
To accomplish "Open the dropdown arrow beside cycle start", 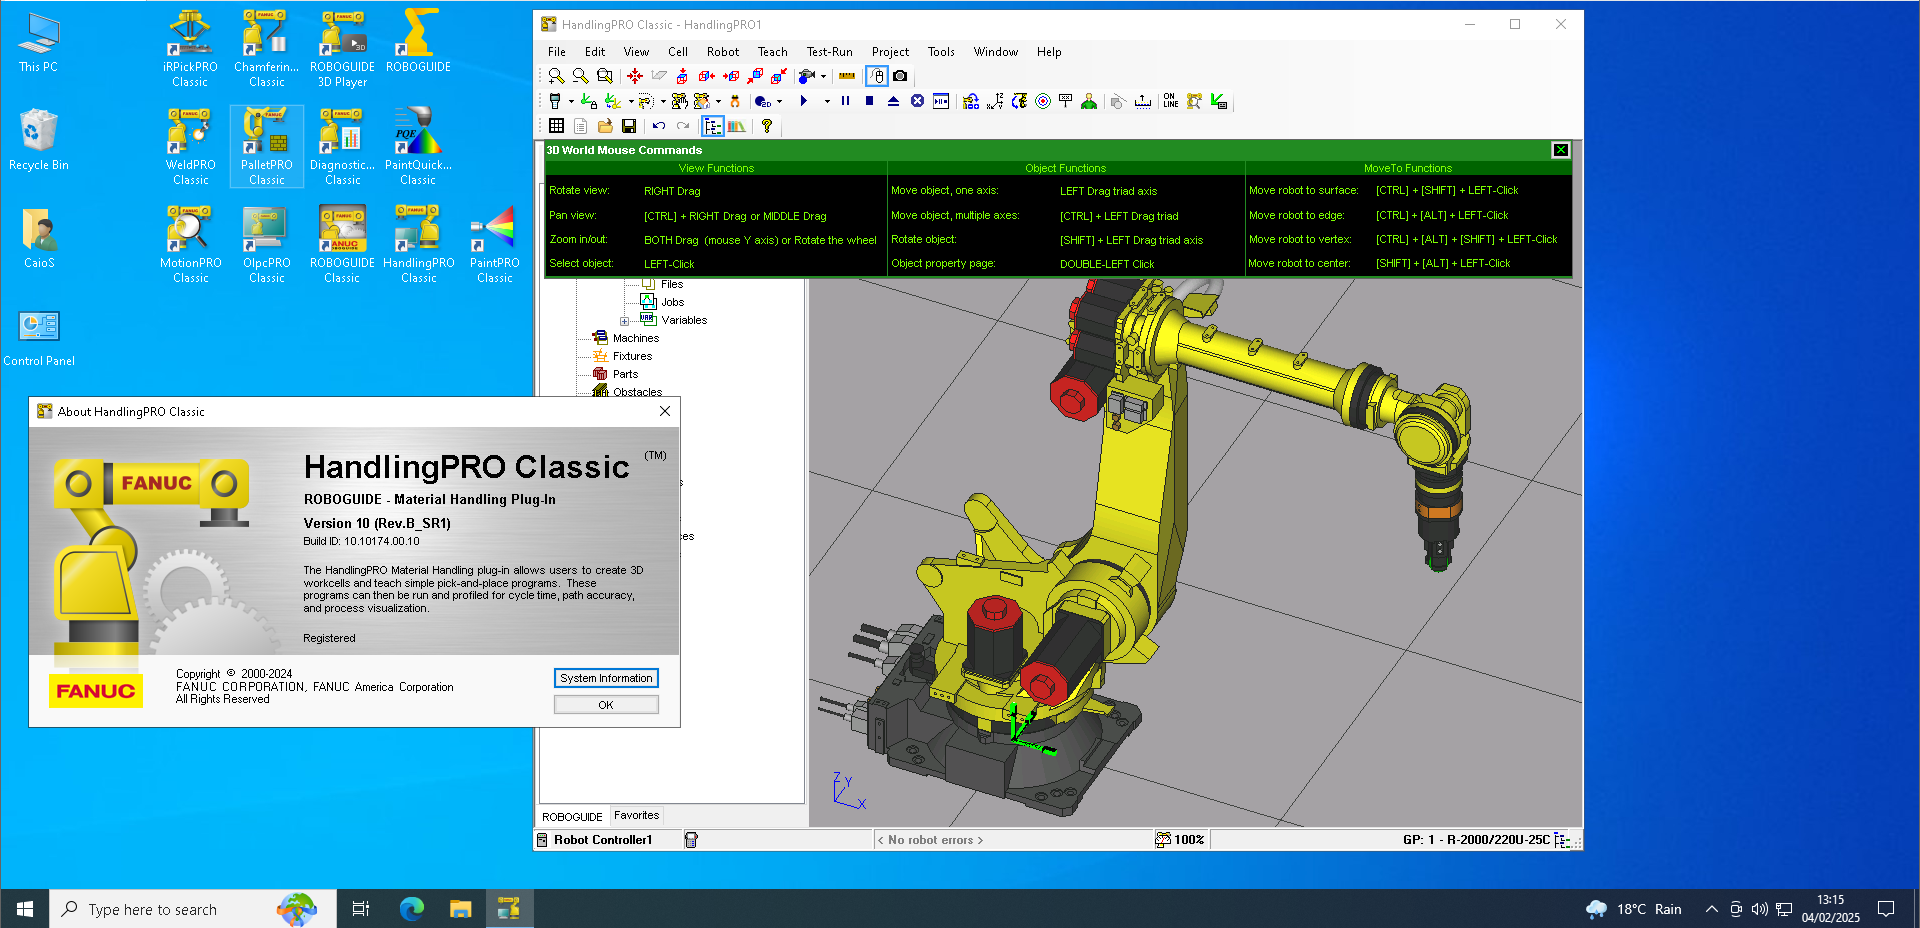I will click(826, 101).
